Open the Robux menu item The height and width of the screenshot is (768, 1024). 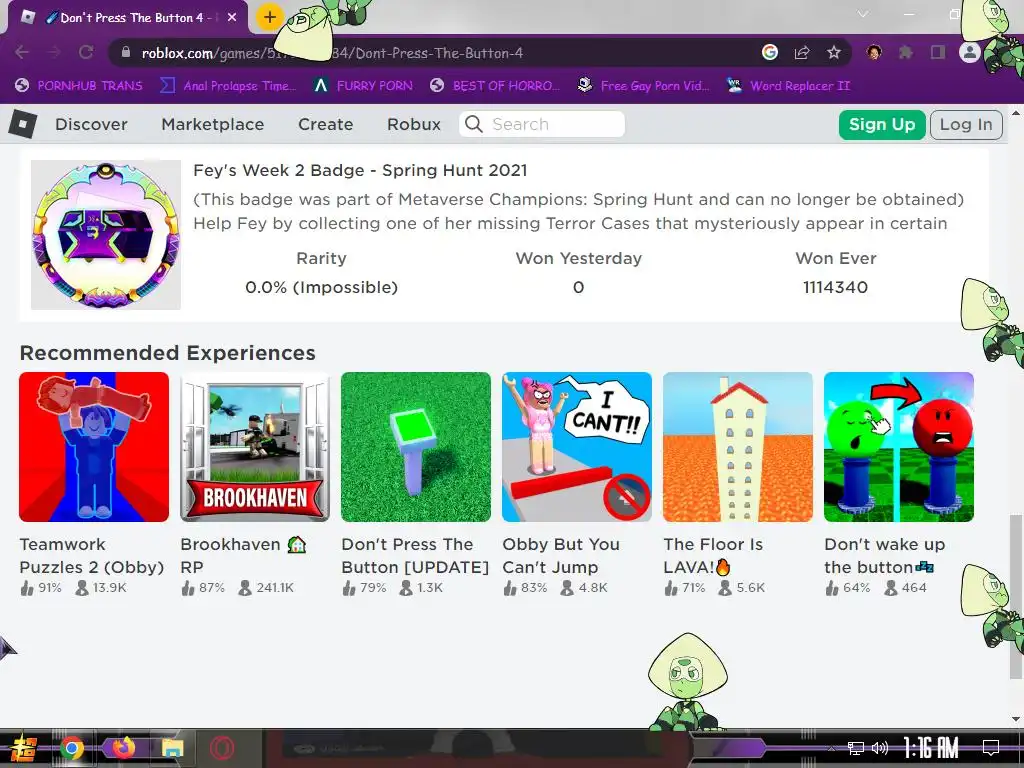pos(413,124)
